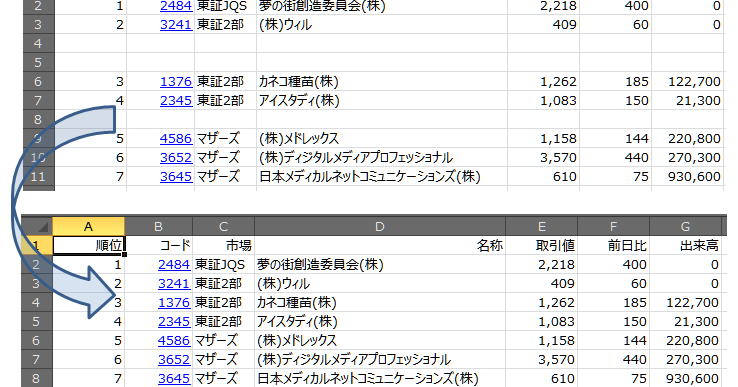
Task: Select the 市場 header cell
Action: point(224,245)
